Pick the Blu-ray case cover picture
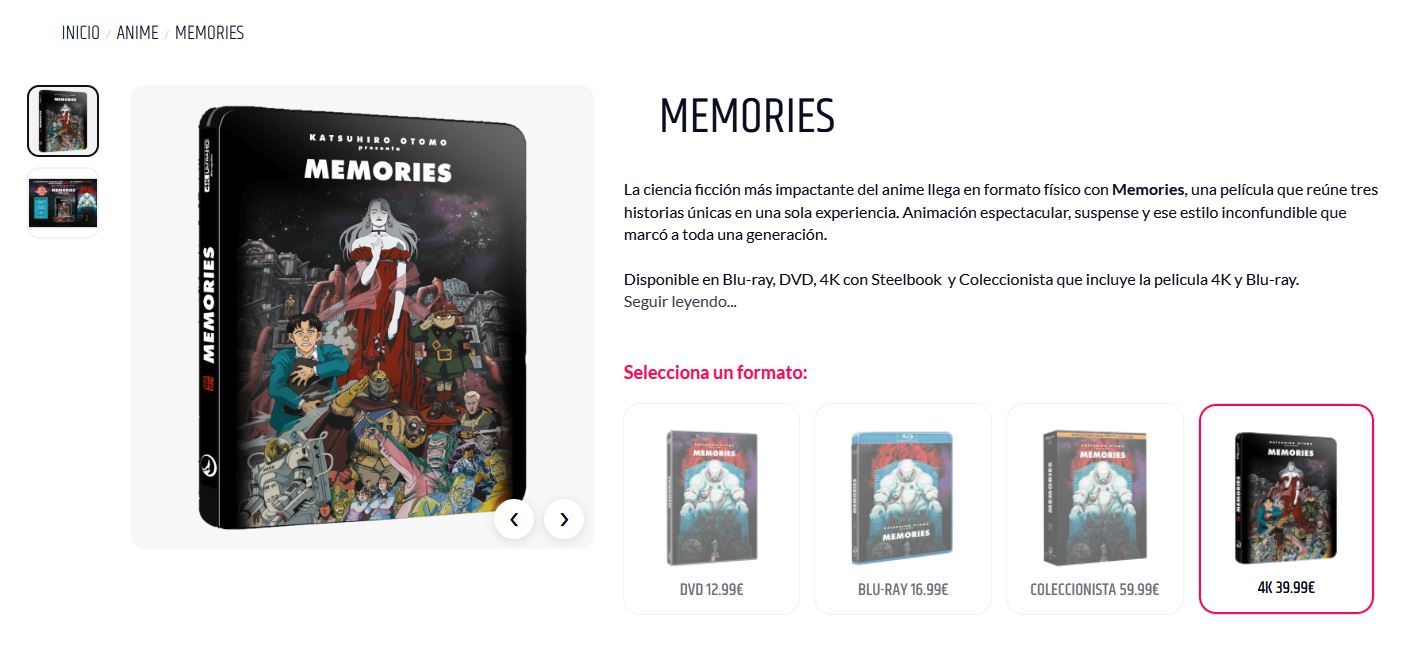Viewport: 1415px width, 653px height. (x=902, y=497)
